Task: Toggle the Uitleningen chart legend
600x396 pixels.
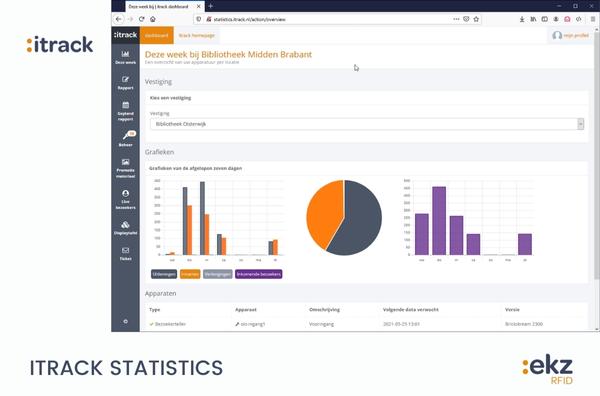Action: [164, 274]
